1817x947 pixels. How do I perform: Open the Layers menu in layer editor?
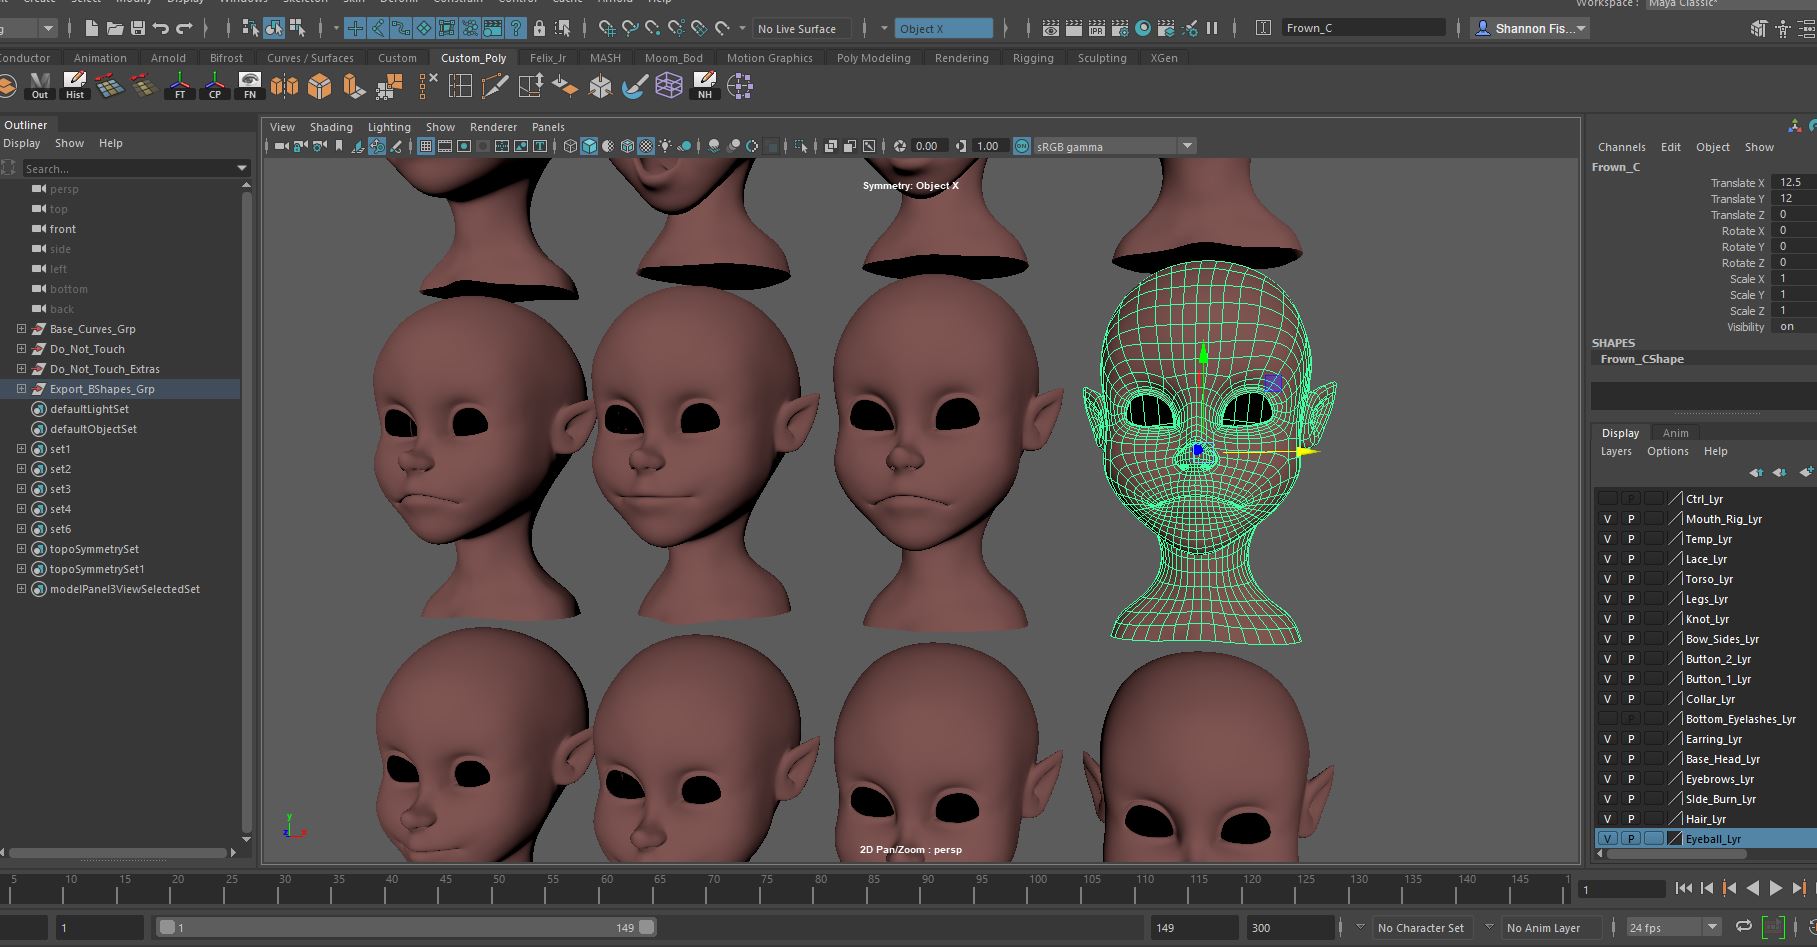click(1616, 451)
